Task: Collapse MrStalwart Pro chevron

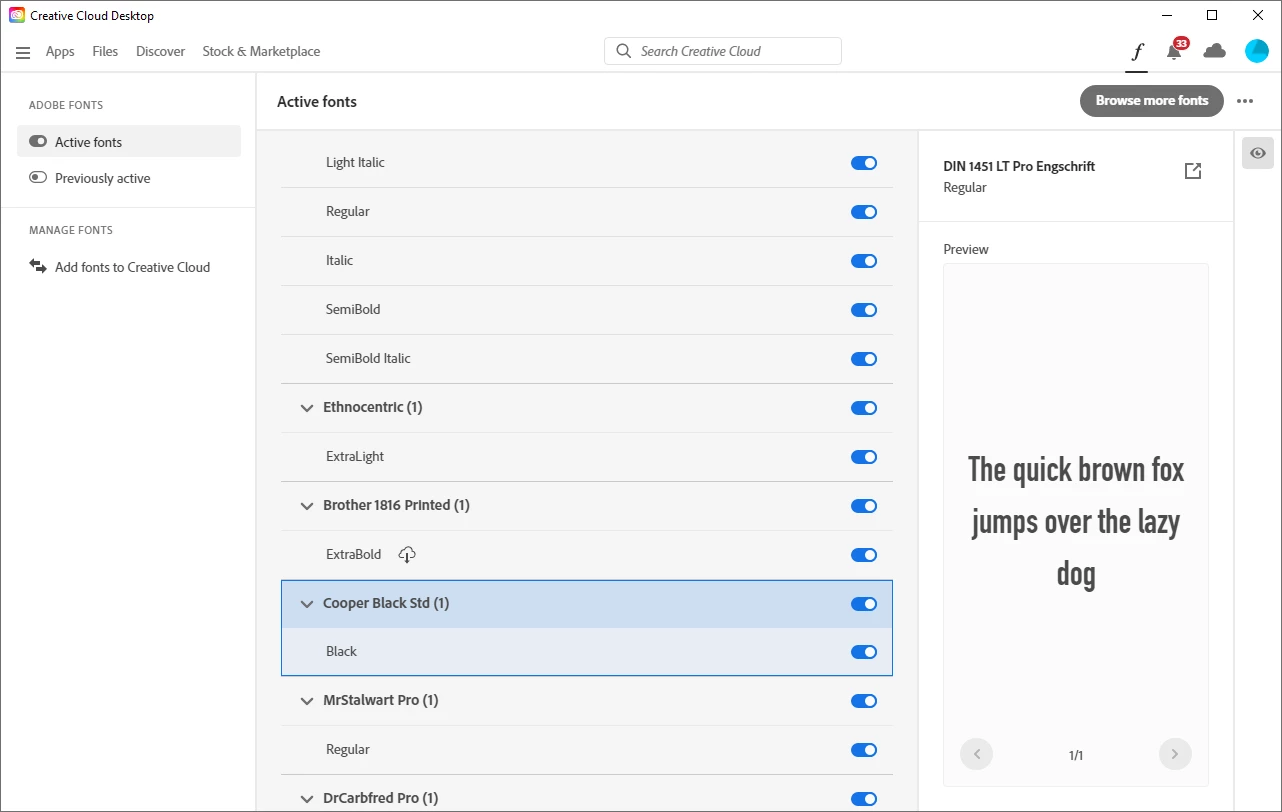Action: [307, 701]
